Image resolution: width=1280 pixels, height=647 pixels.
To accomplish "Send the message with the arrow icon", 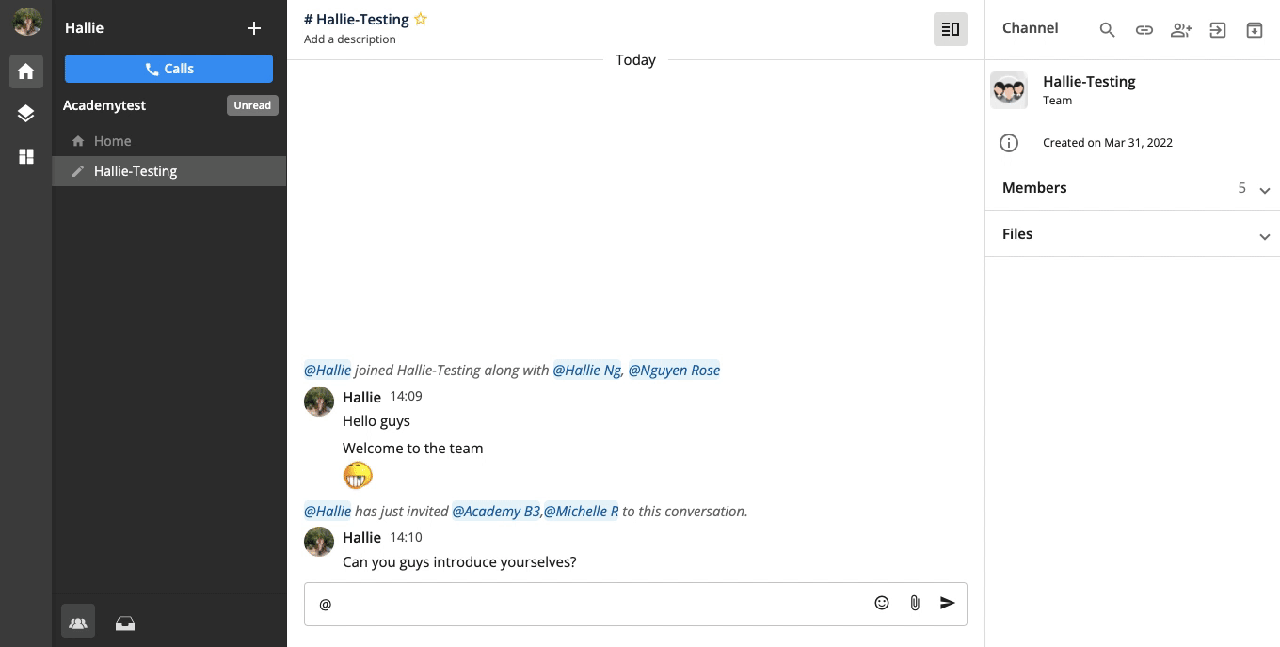I will click(947, 603).
